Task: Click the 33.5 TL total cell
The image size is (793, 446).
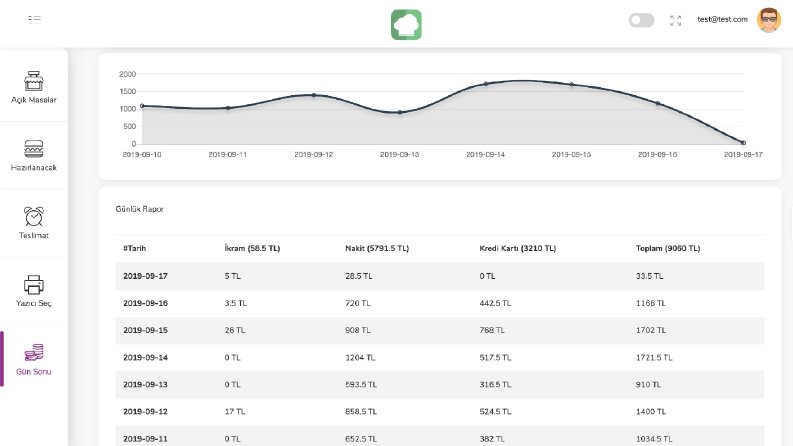Action: 649,276
